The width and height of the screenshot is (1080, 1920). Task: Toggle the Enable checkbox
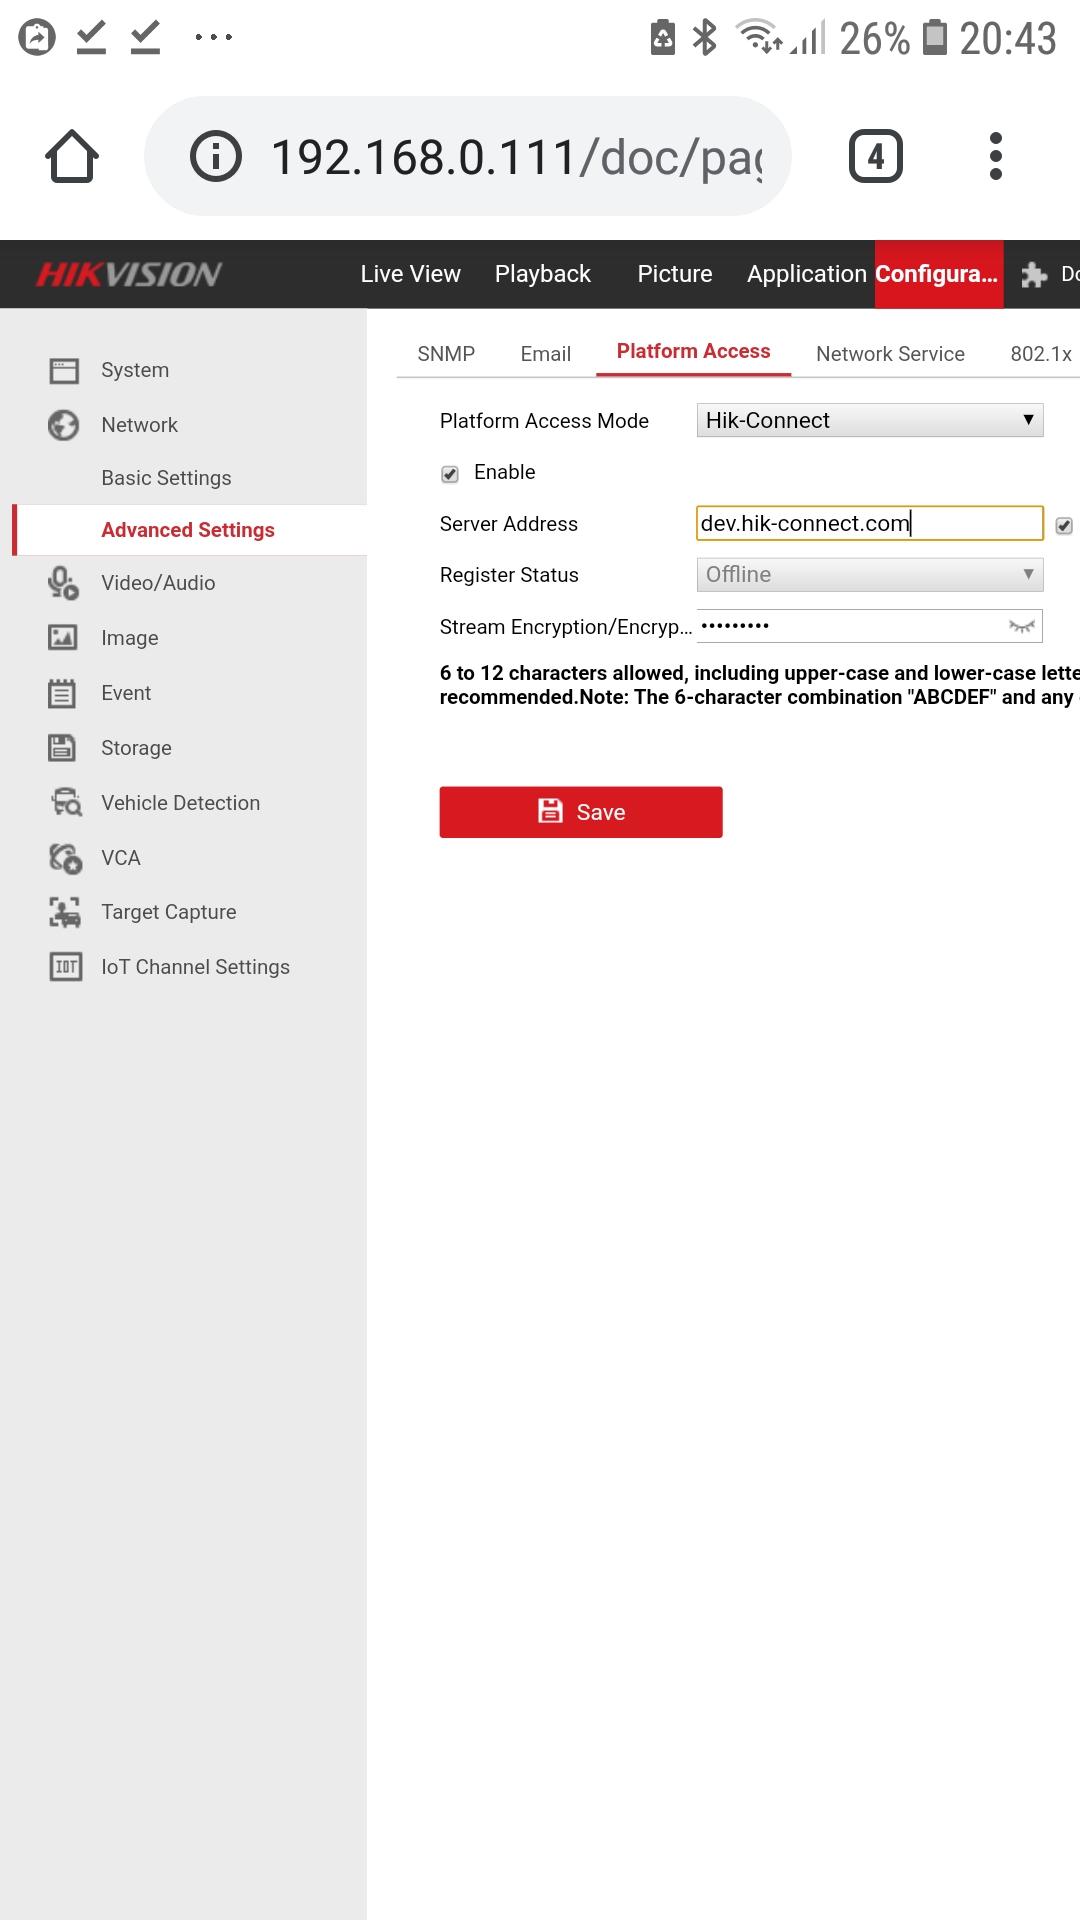tap(450, 474)
